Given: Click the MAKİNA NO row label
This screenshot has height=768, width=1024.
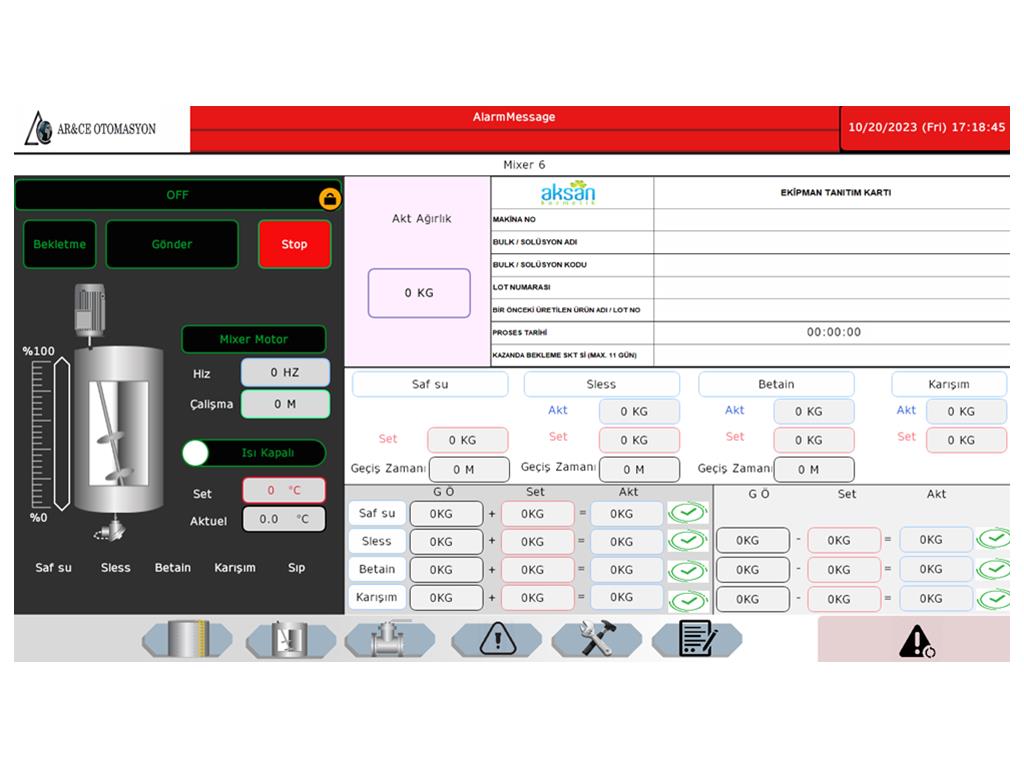Looking at the screenshot, I should pyautogui.click(x=514, y=219).
